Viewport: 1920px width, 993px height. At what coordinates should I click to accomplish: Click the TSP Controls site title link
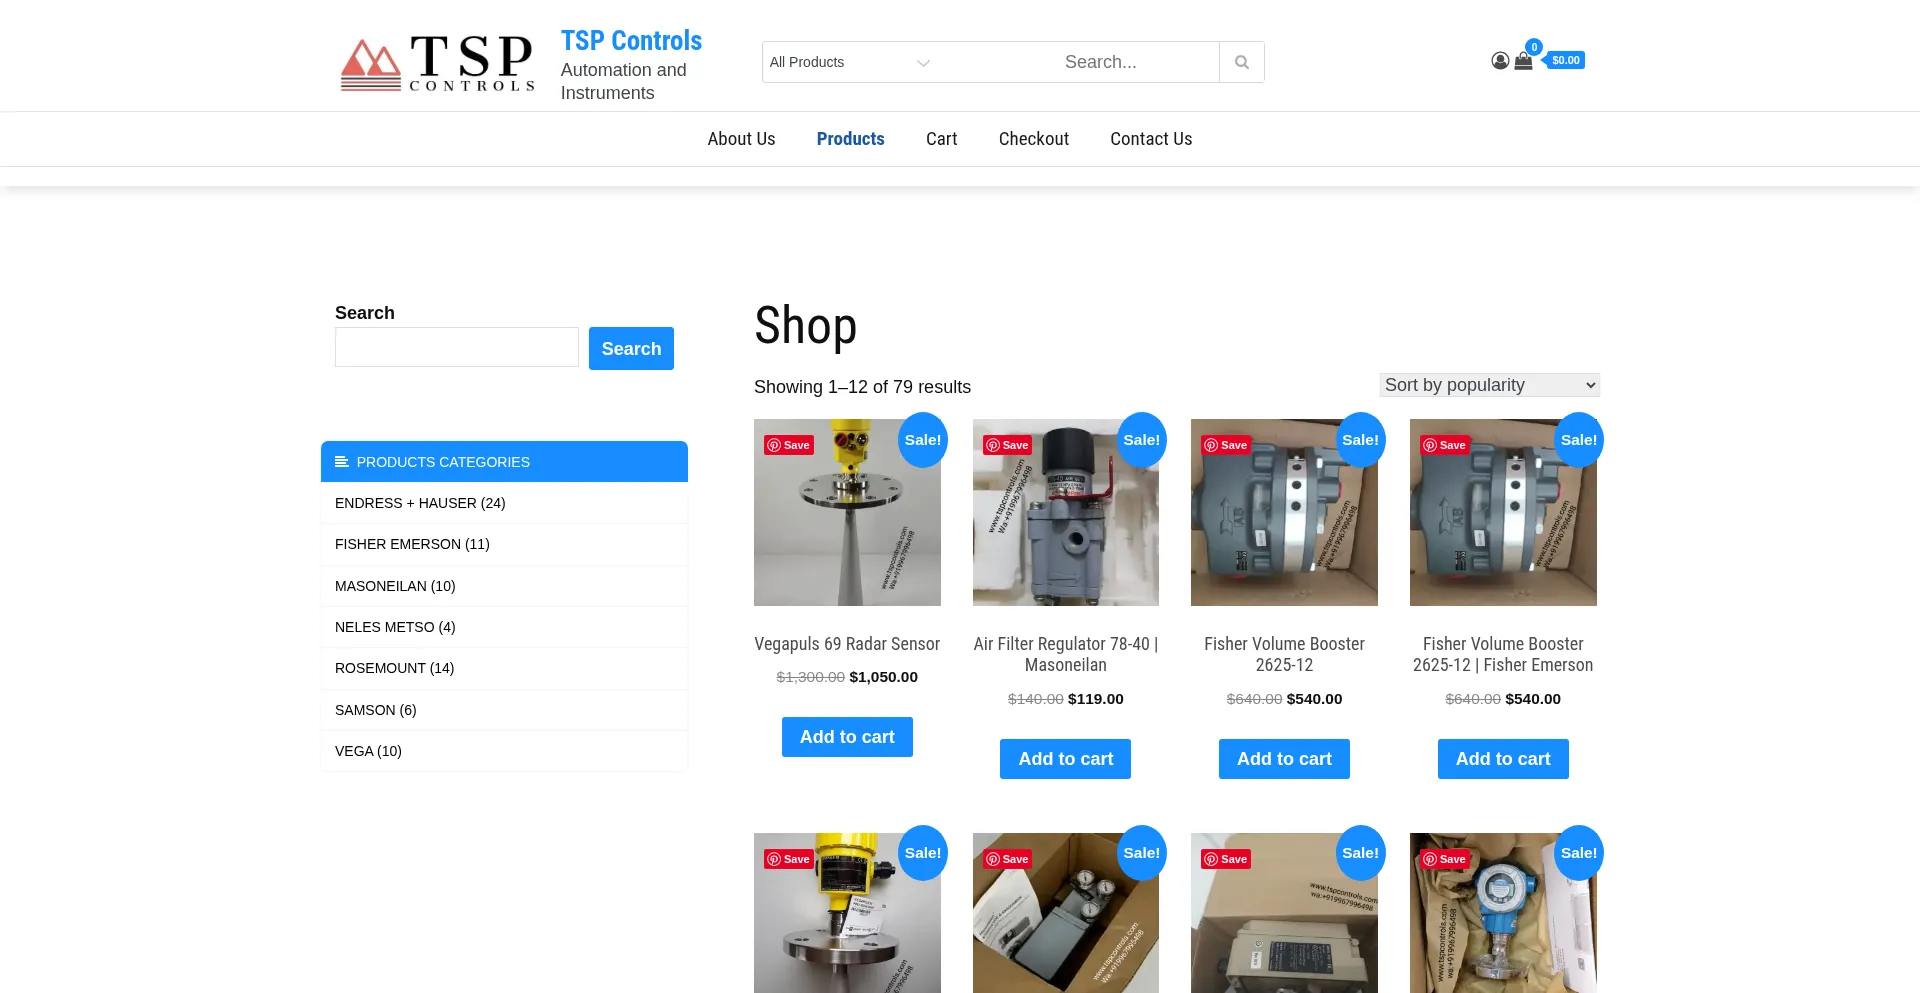[631, 41]
